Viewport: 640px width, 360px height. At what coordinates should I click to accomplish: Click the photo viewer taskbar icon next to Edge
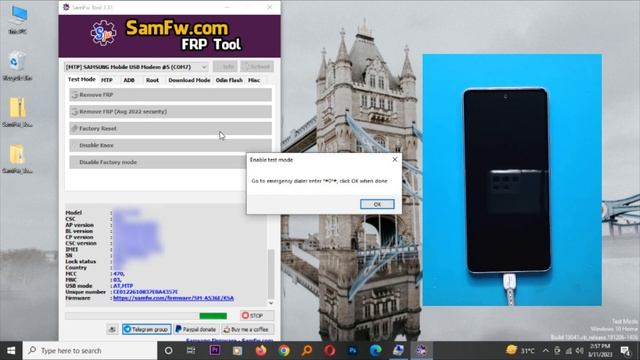[x=398, y=350]
